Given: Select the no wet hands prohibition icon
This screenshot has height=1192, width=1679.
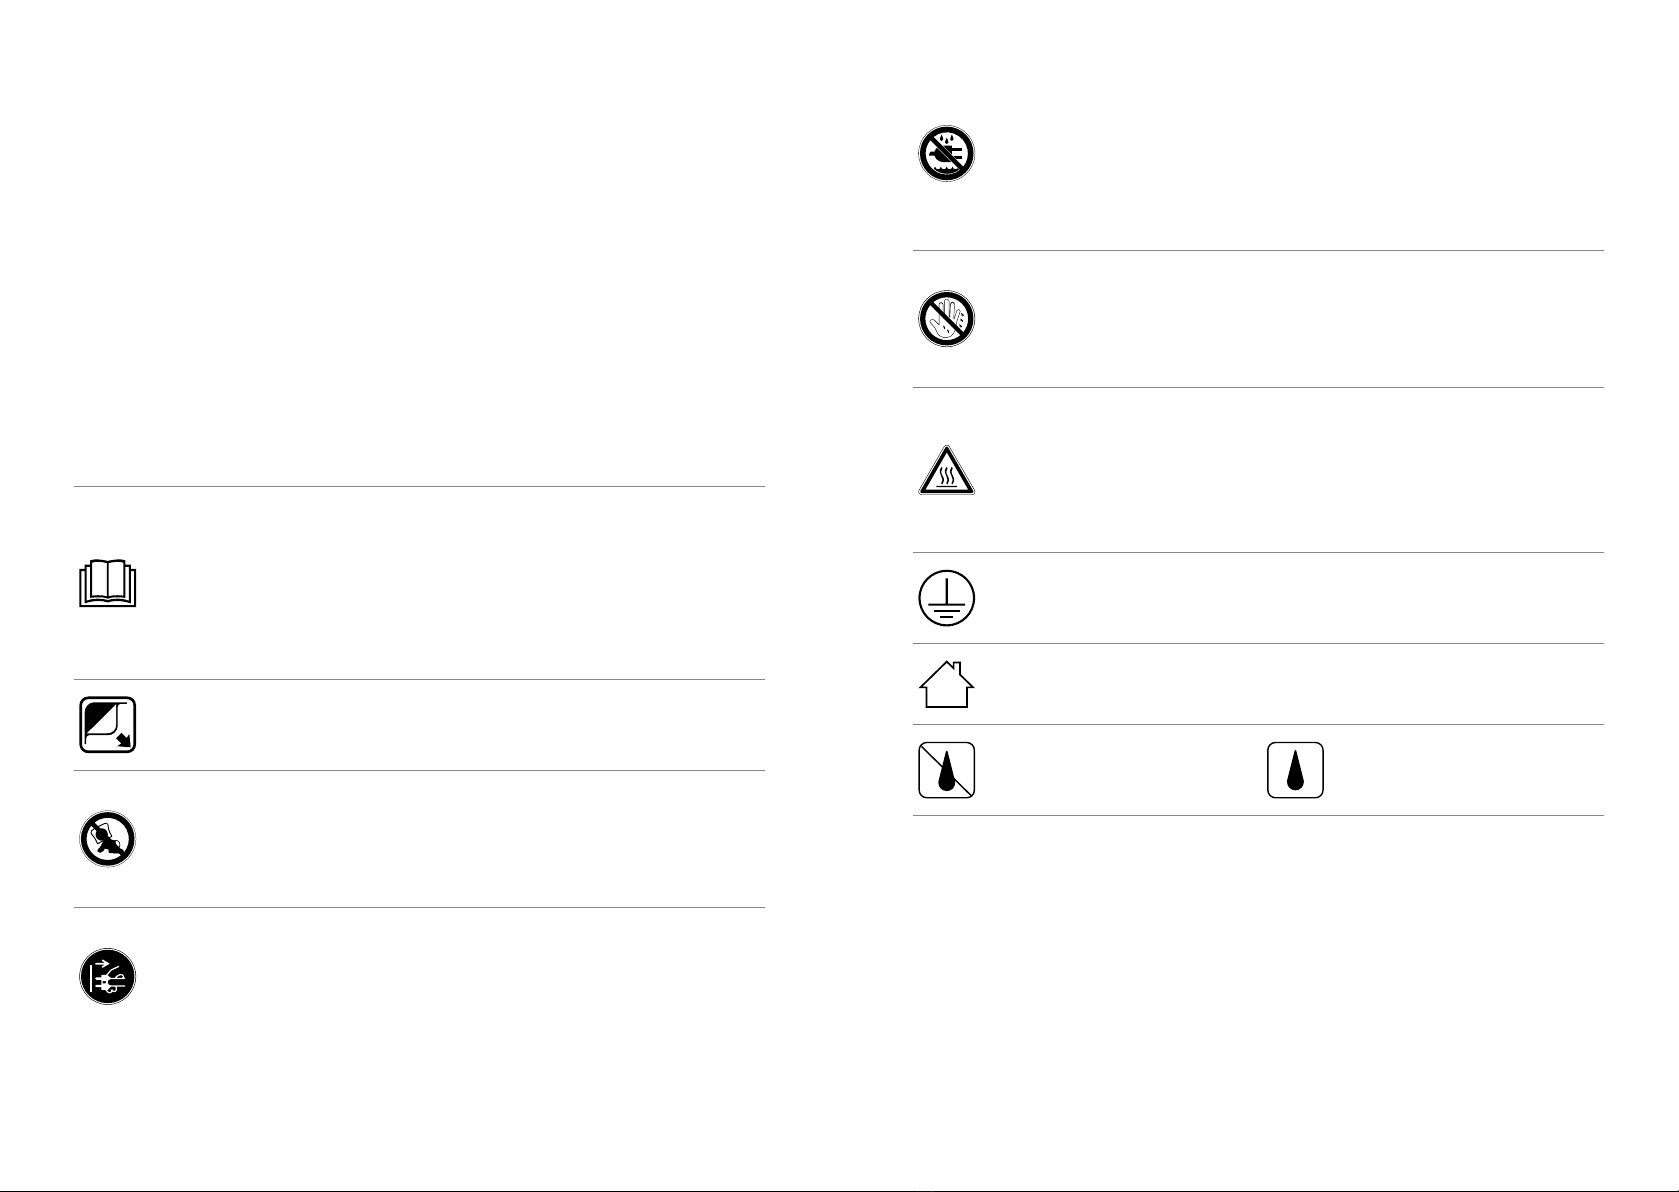Looking at the screenshot, I should 946,319.
